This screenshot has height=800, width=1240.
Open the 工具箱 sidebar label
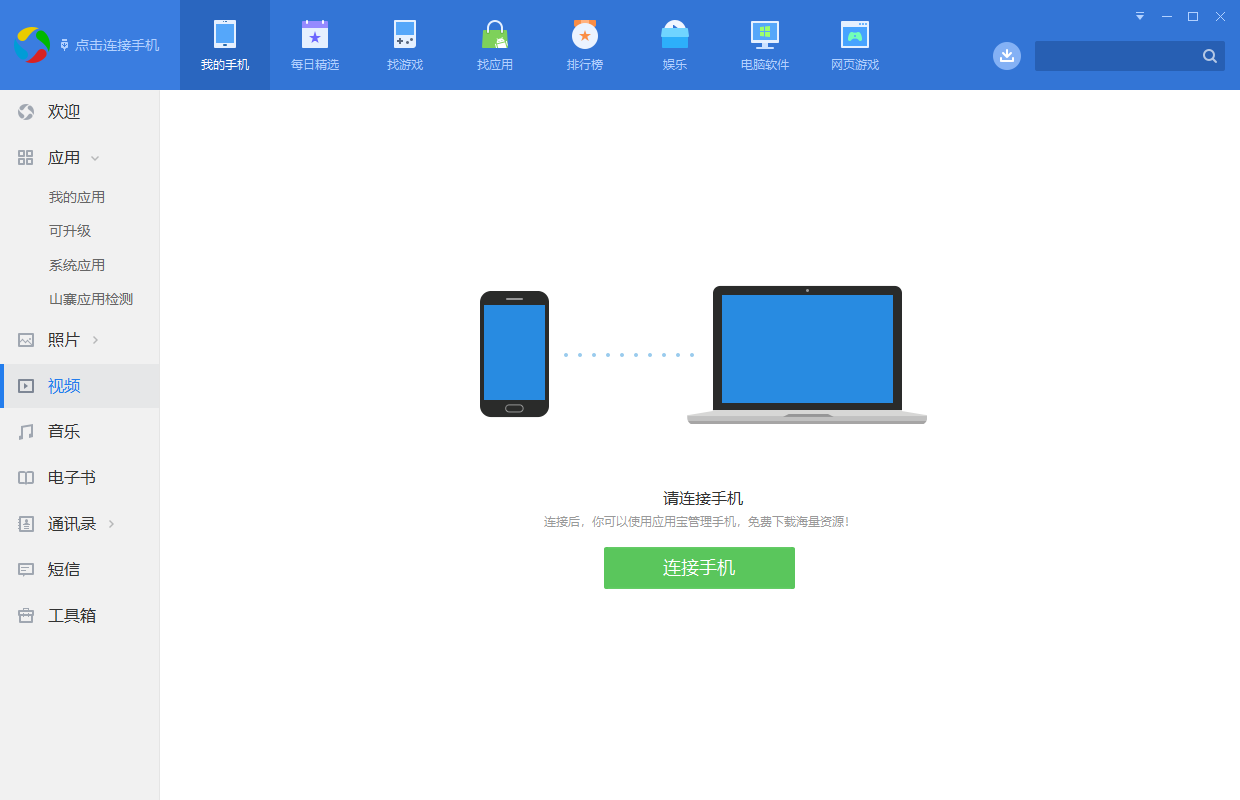click(72, 616)
